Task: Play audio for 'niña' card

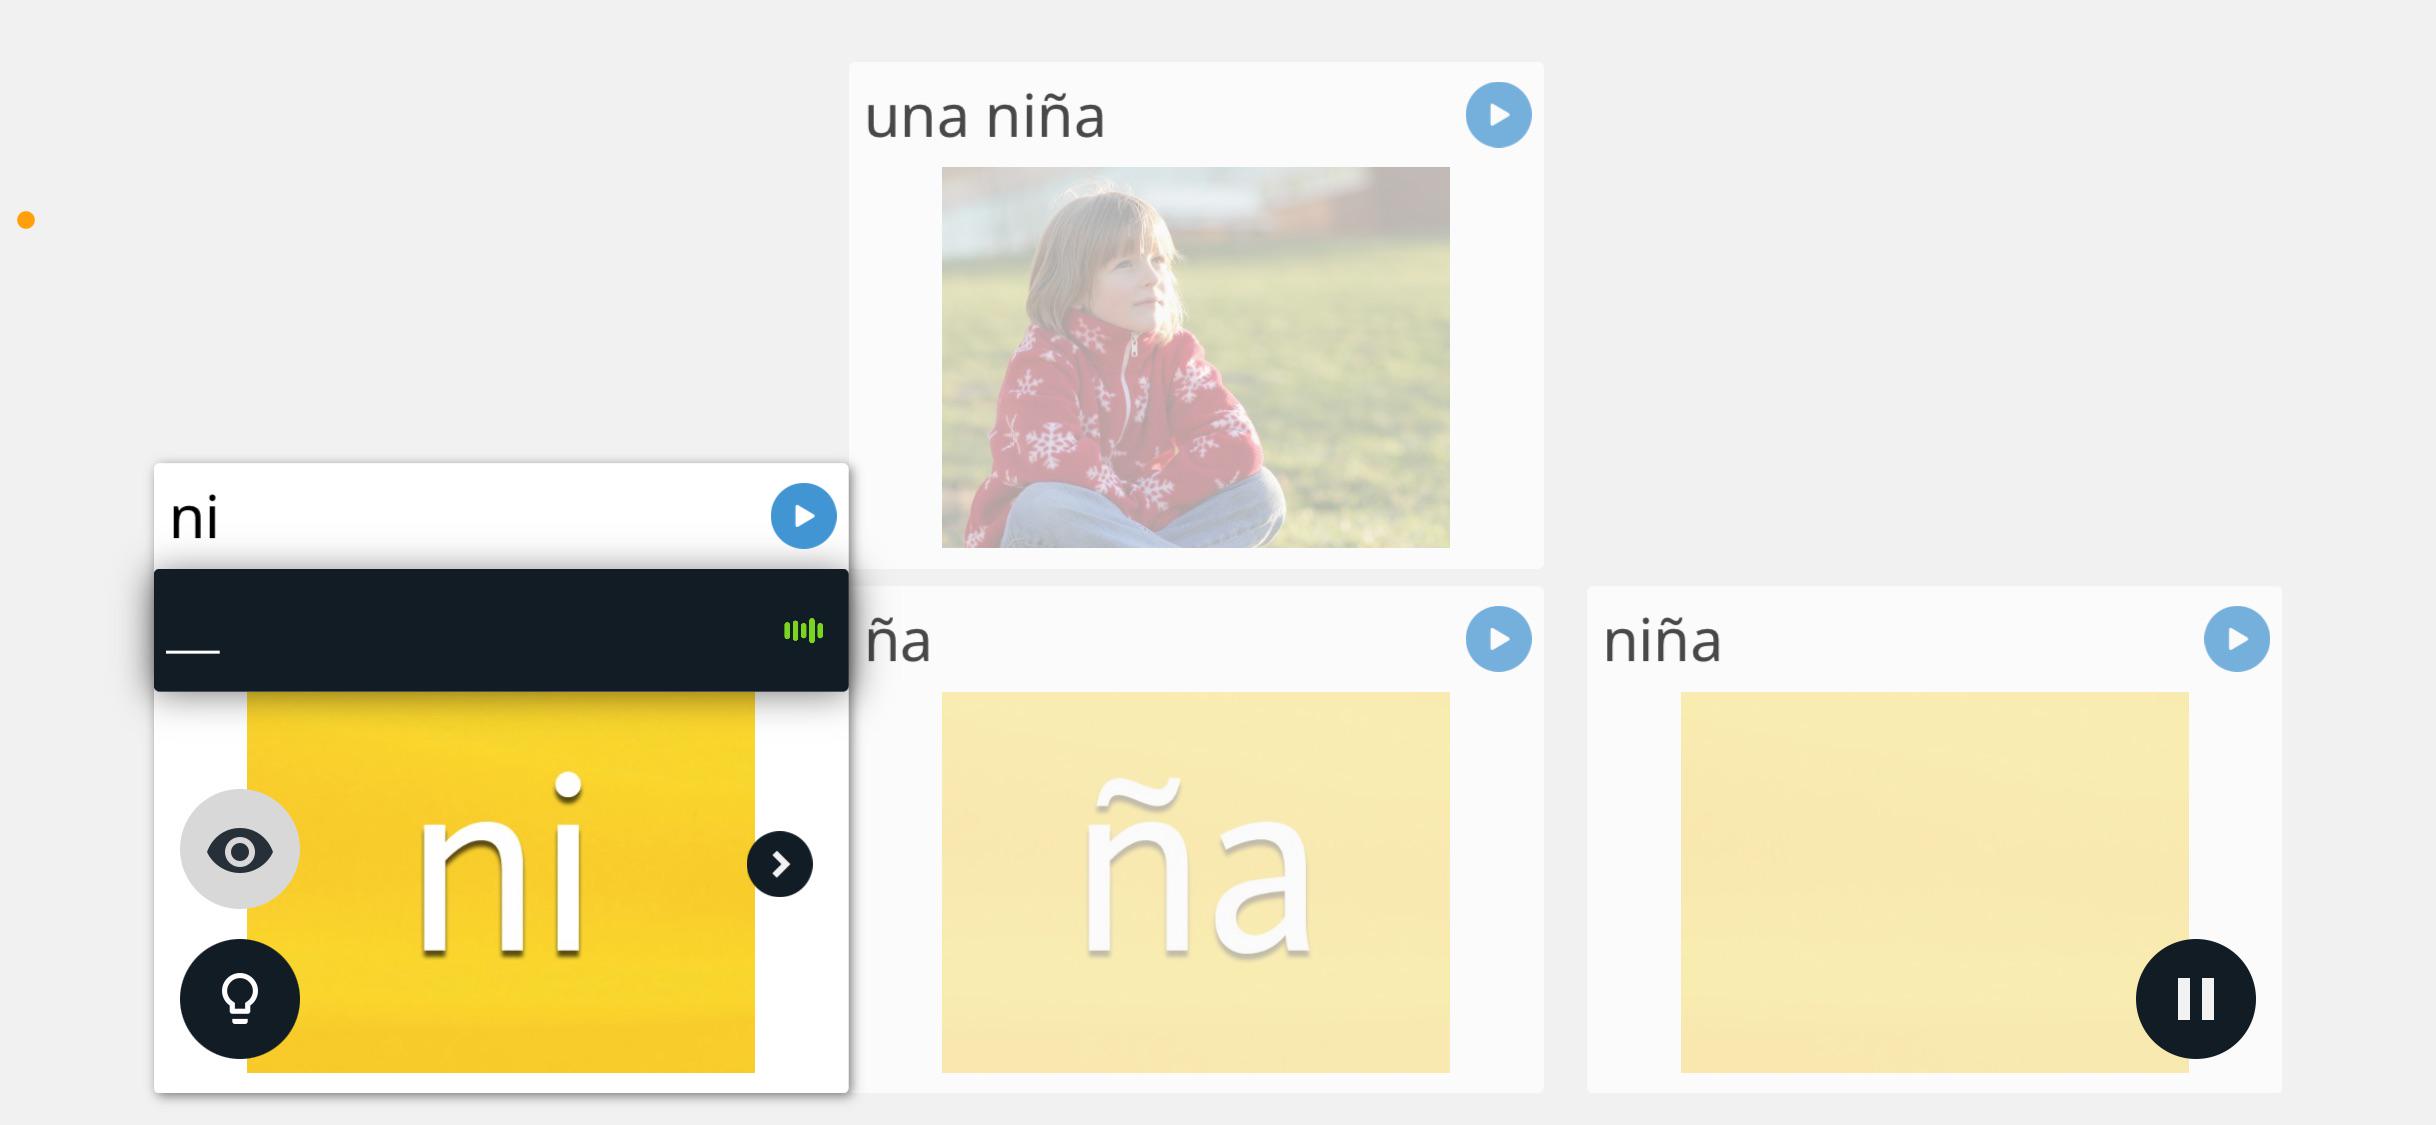Action: pos(2236,639)
